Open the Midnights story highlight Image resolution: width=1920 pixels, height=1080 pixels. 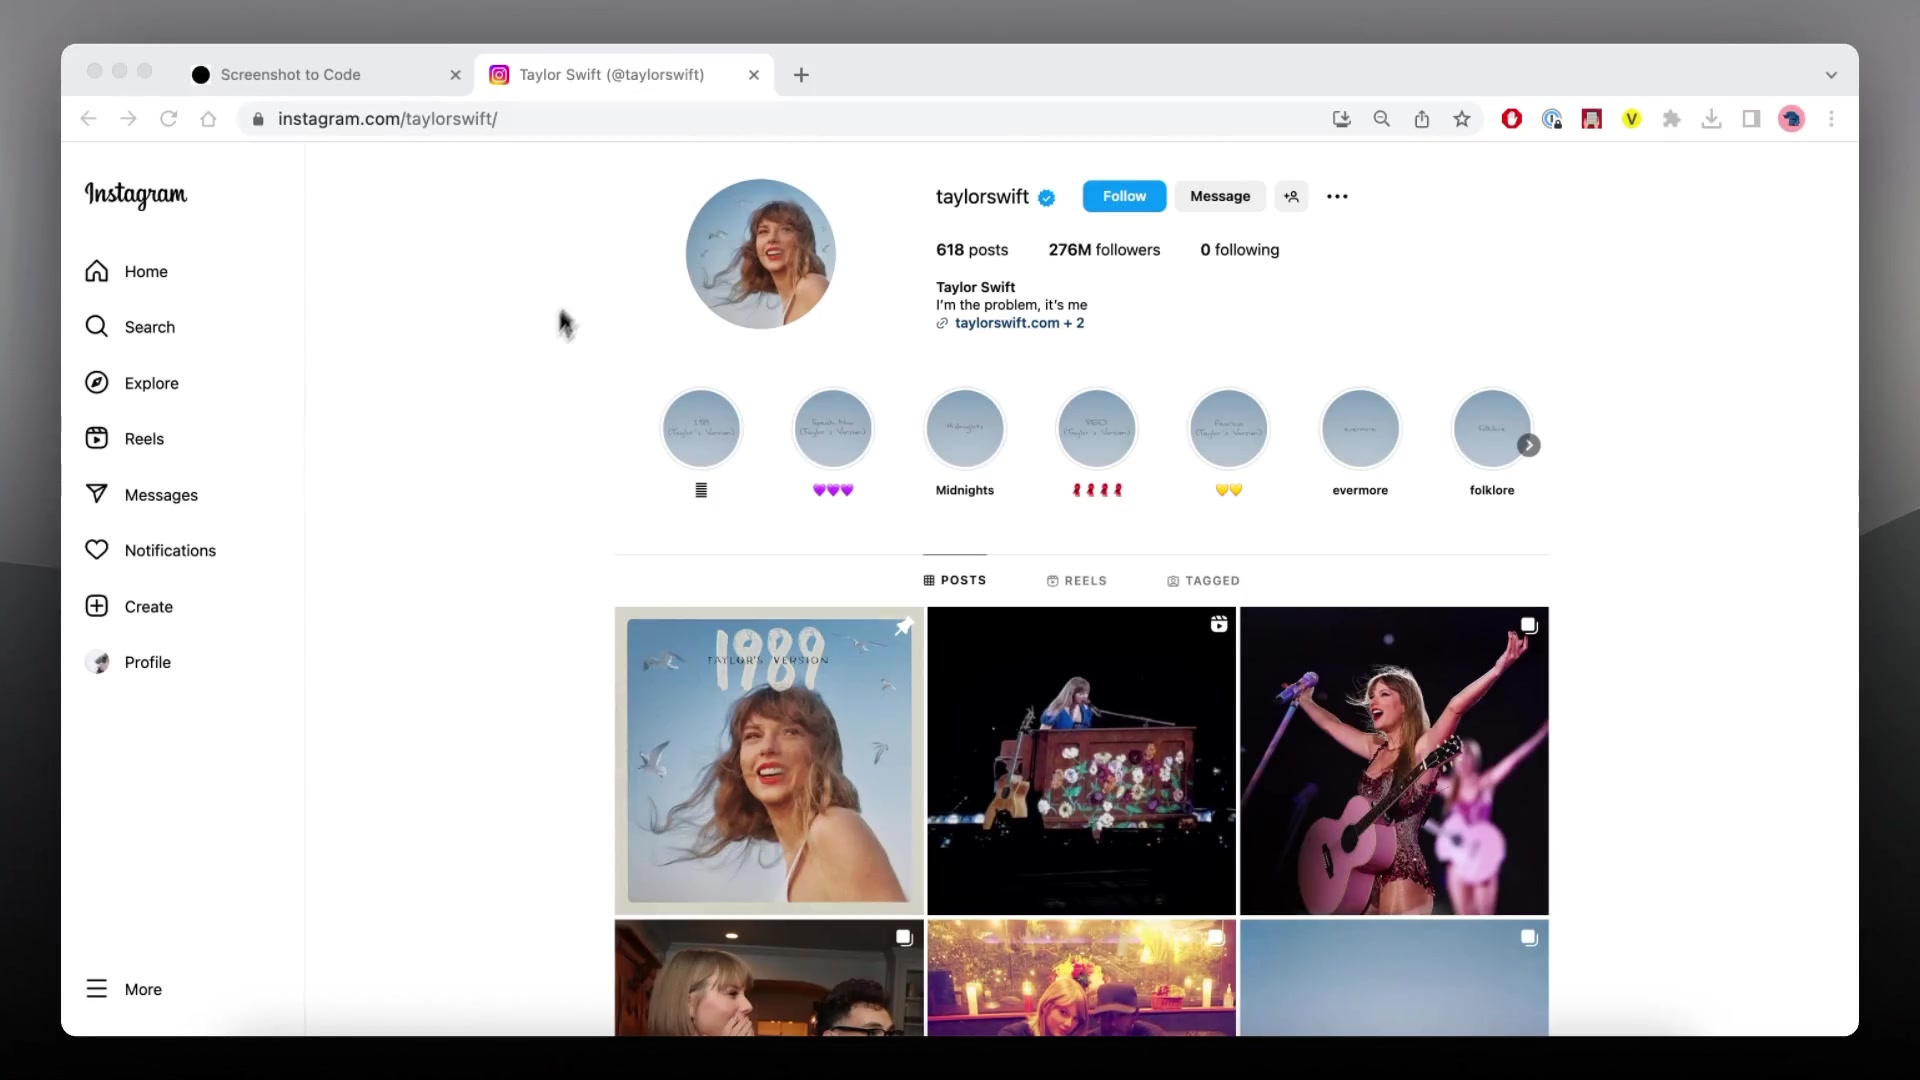click(x=965, y=430)
